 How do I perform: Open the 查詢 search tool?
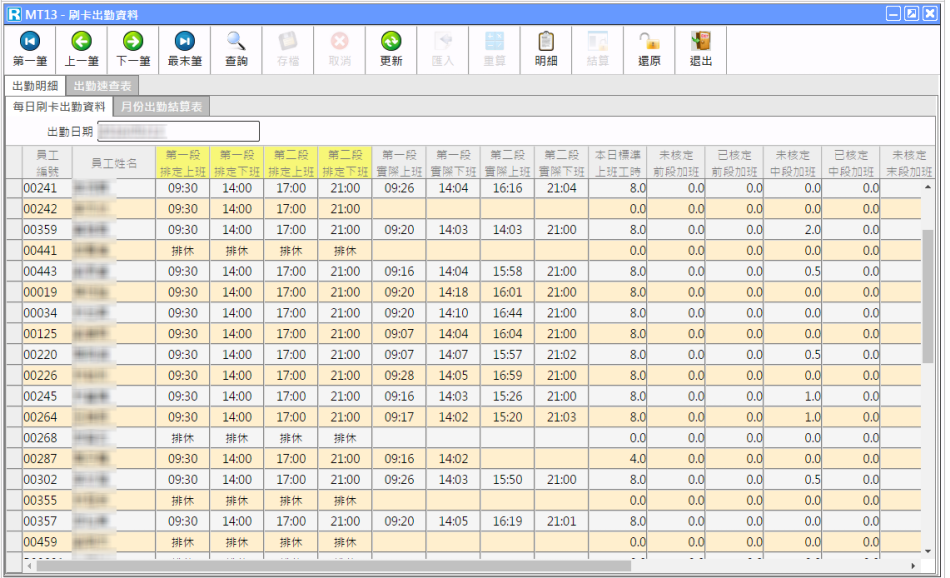click(x=236, y=49)
